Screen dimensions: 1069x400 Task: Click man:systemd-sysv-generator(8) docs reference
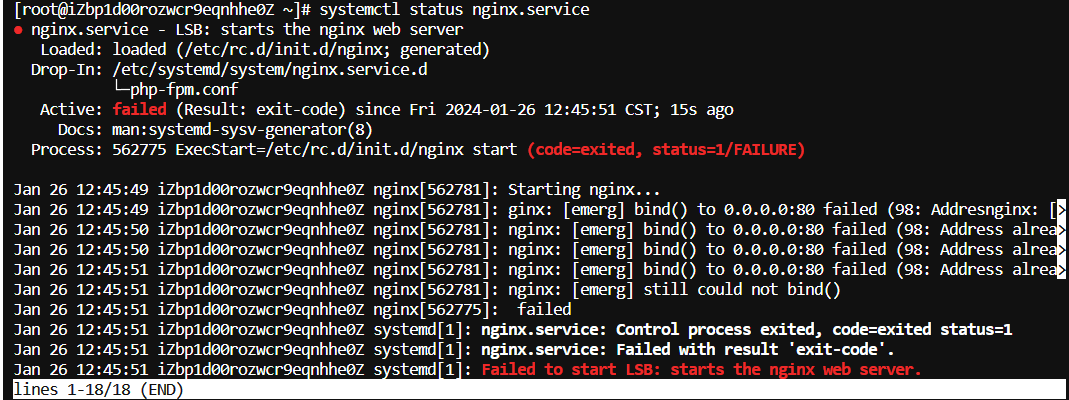[242, 129]
